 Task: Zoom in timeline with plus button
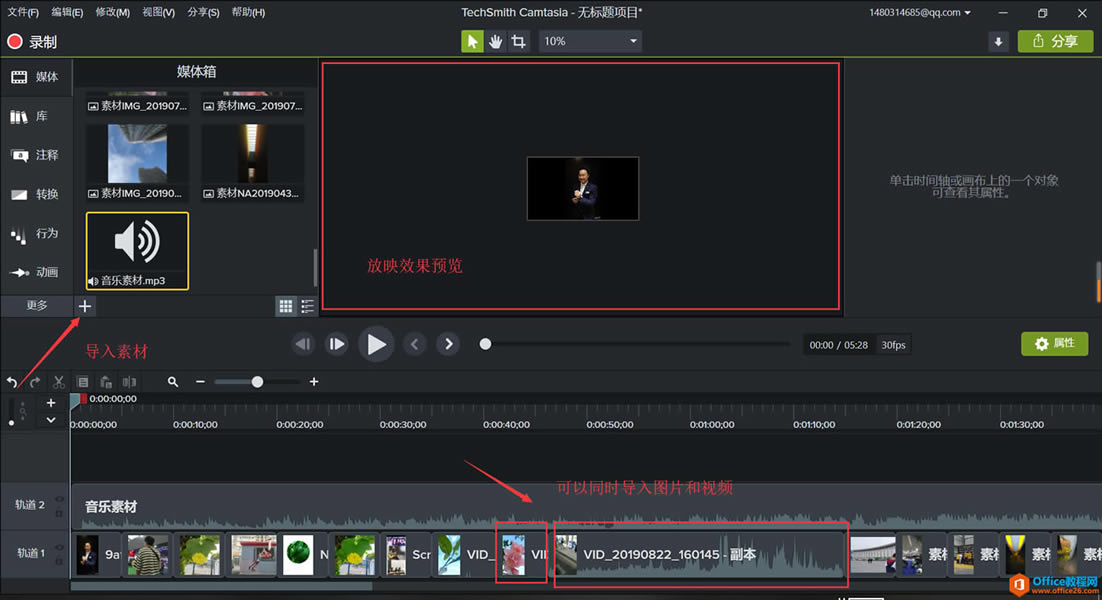coord(314,382)
